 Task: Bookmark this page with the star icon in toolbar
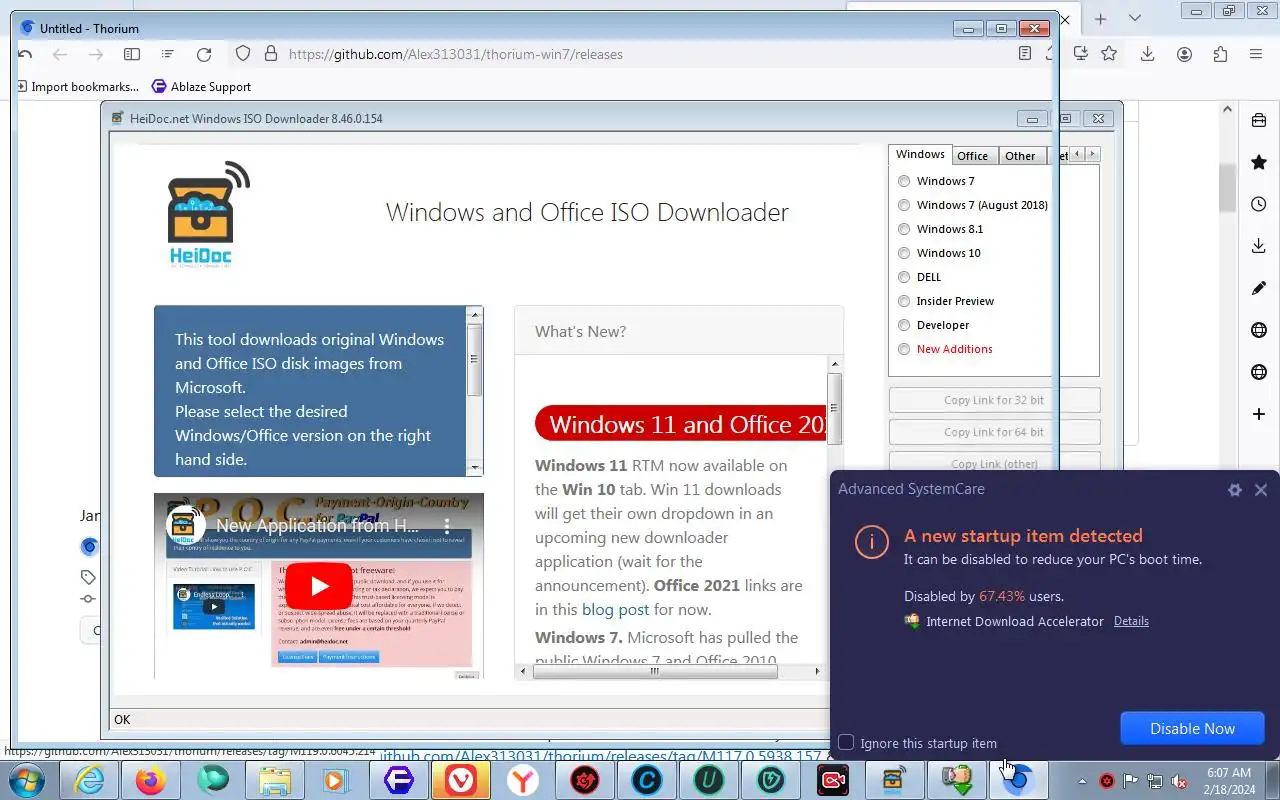pos(1109,54)
